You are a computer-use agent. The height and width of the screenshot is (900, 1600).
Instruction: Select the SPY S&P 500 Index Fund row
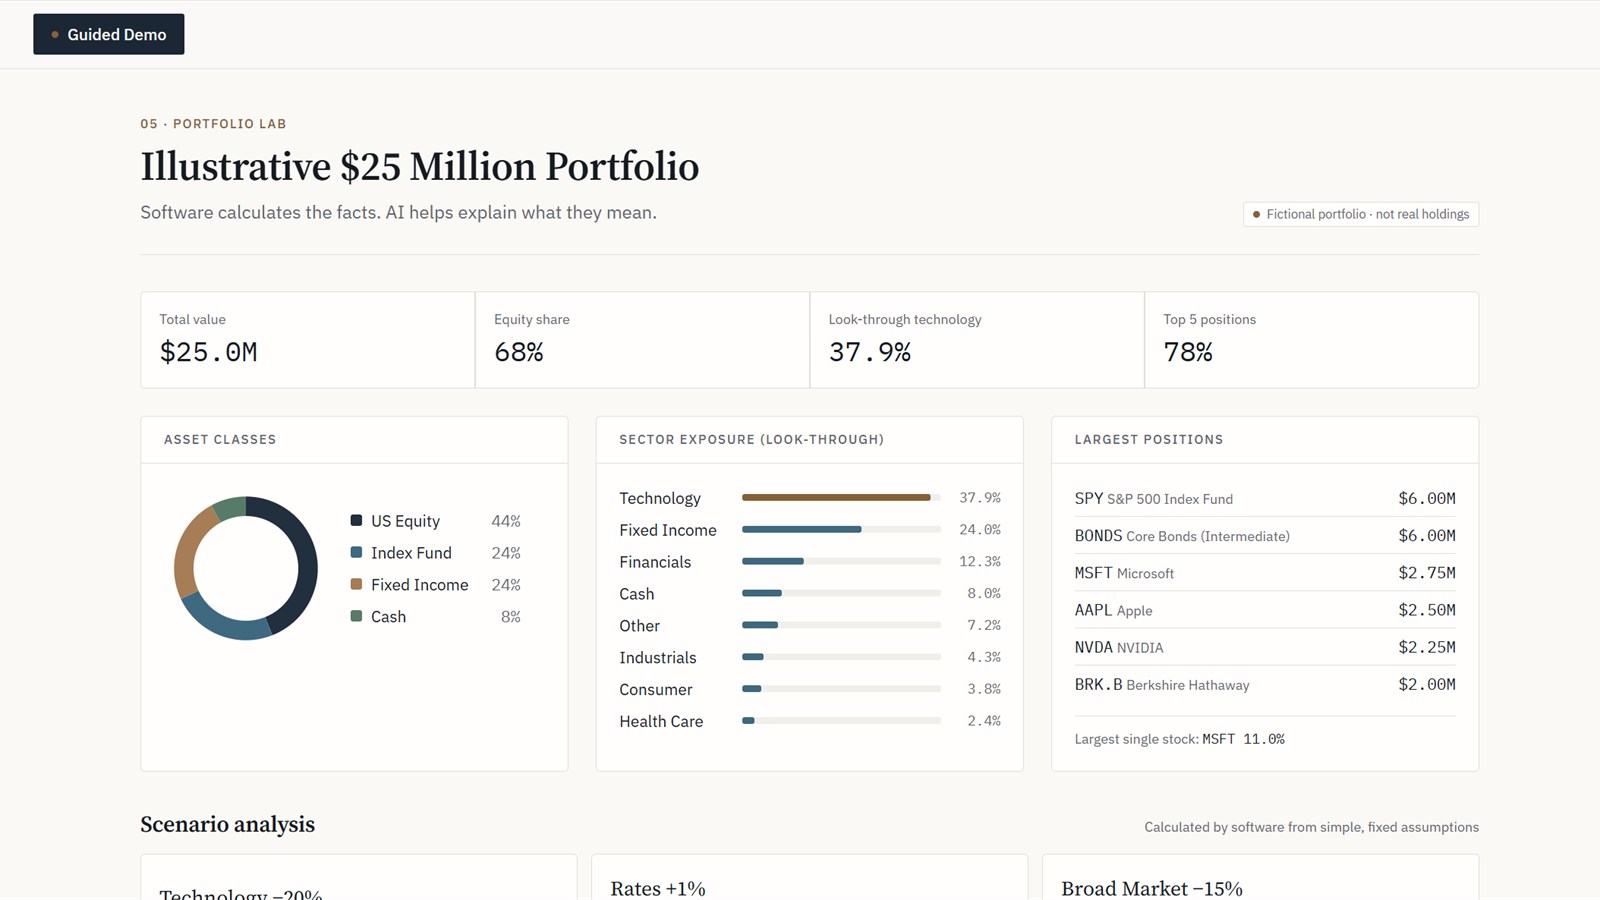[1265, 498]
